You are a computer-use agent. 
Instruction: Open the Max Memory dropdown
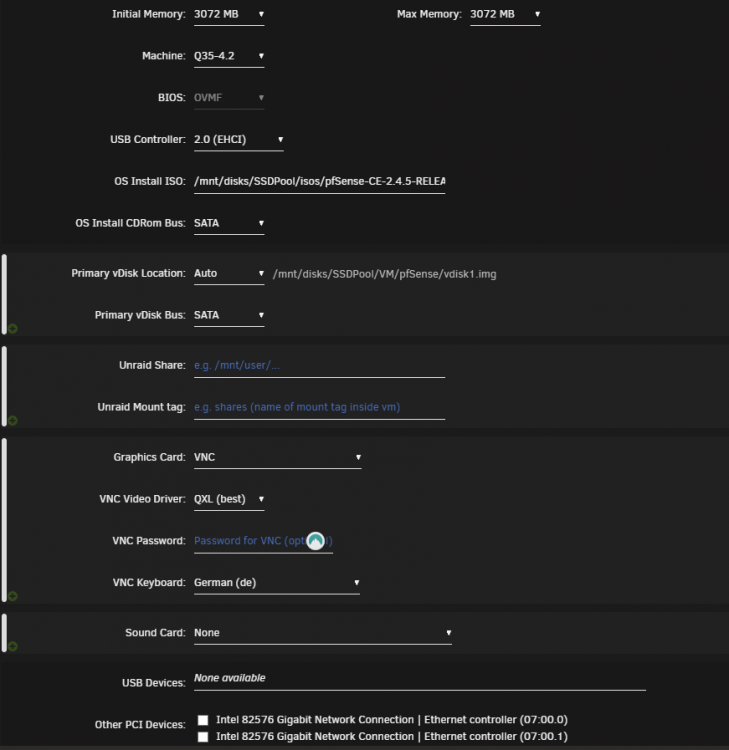tap(505, 15)
